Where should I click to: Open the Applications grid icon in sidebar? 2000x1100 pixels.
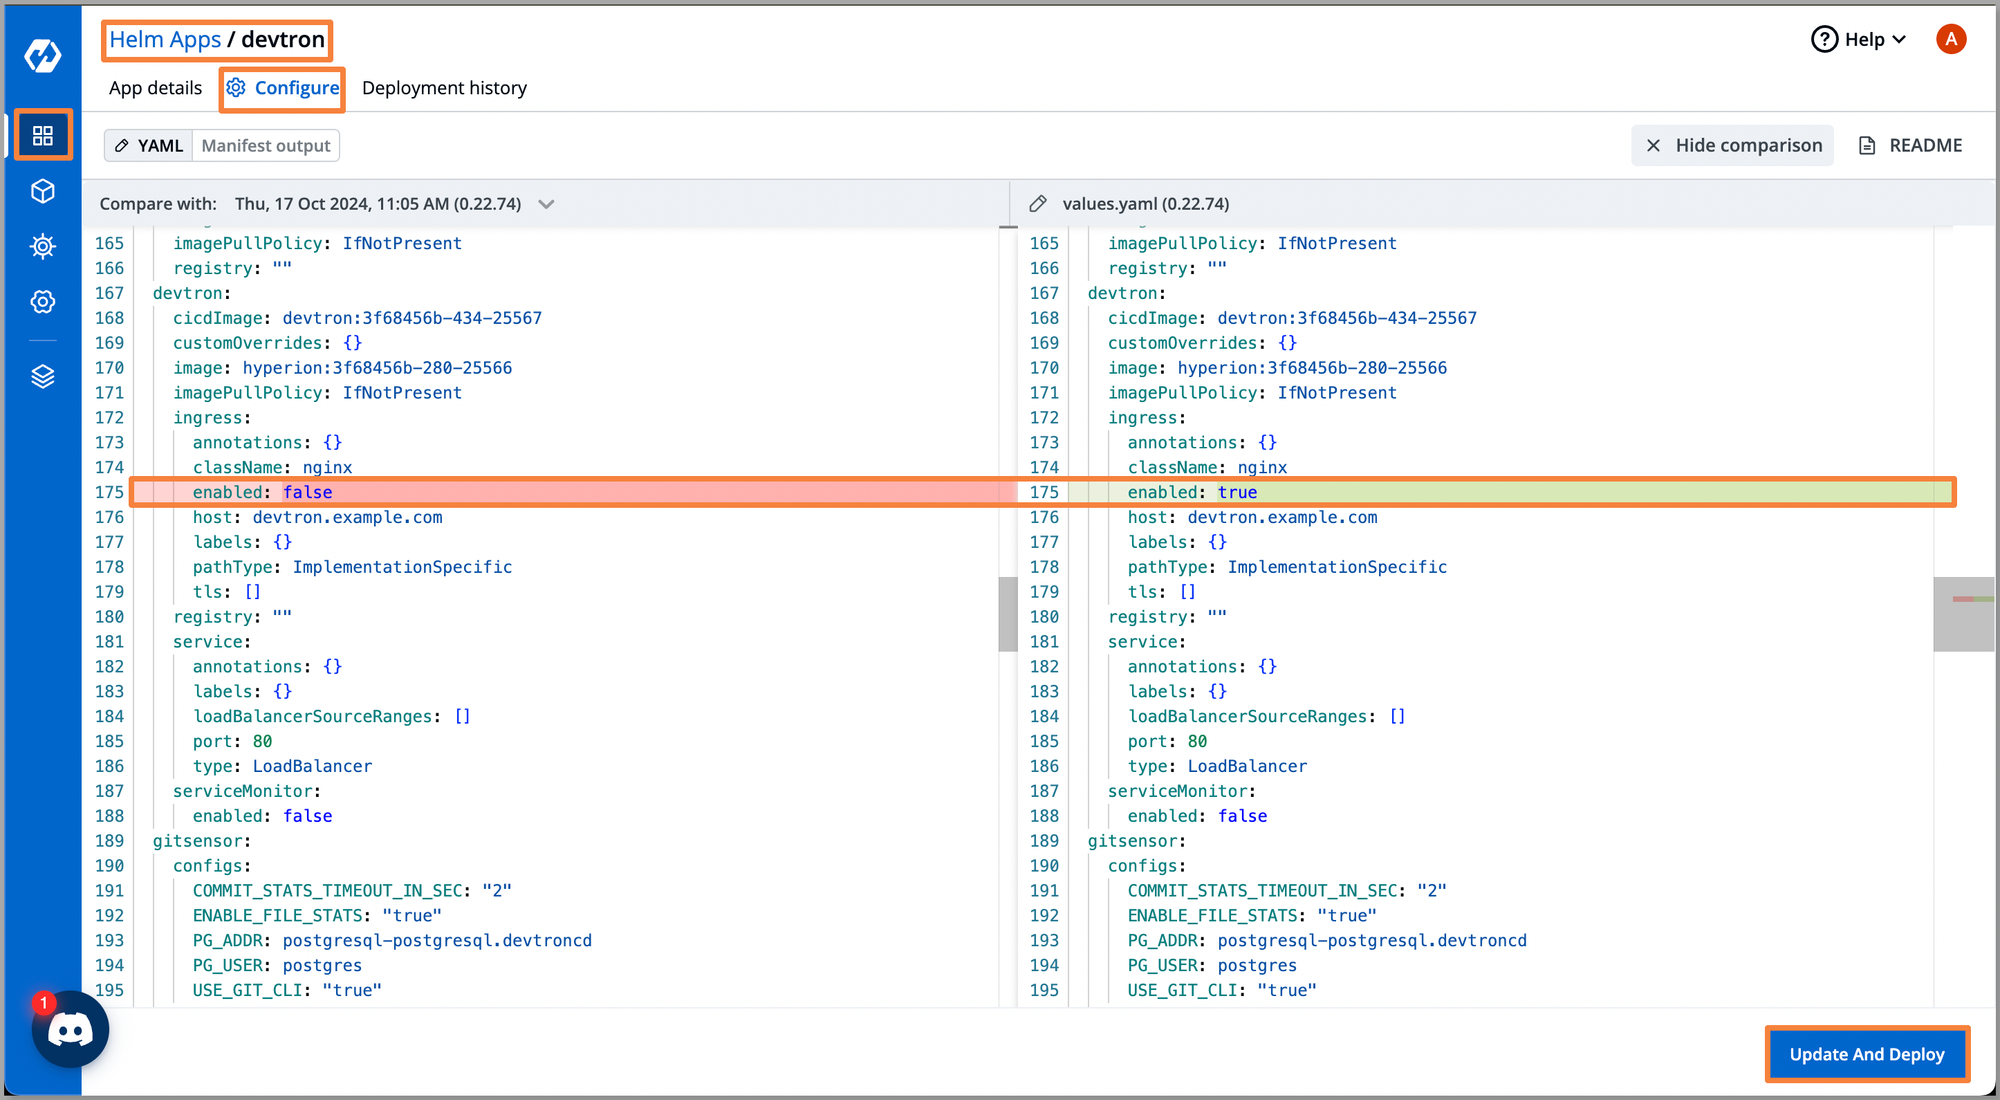coord(43,135)
